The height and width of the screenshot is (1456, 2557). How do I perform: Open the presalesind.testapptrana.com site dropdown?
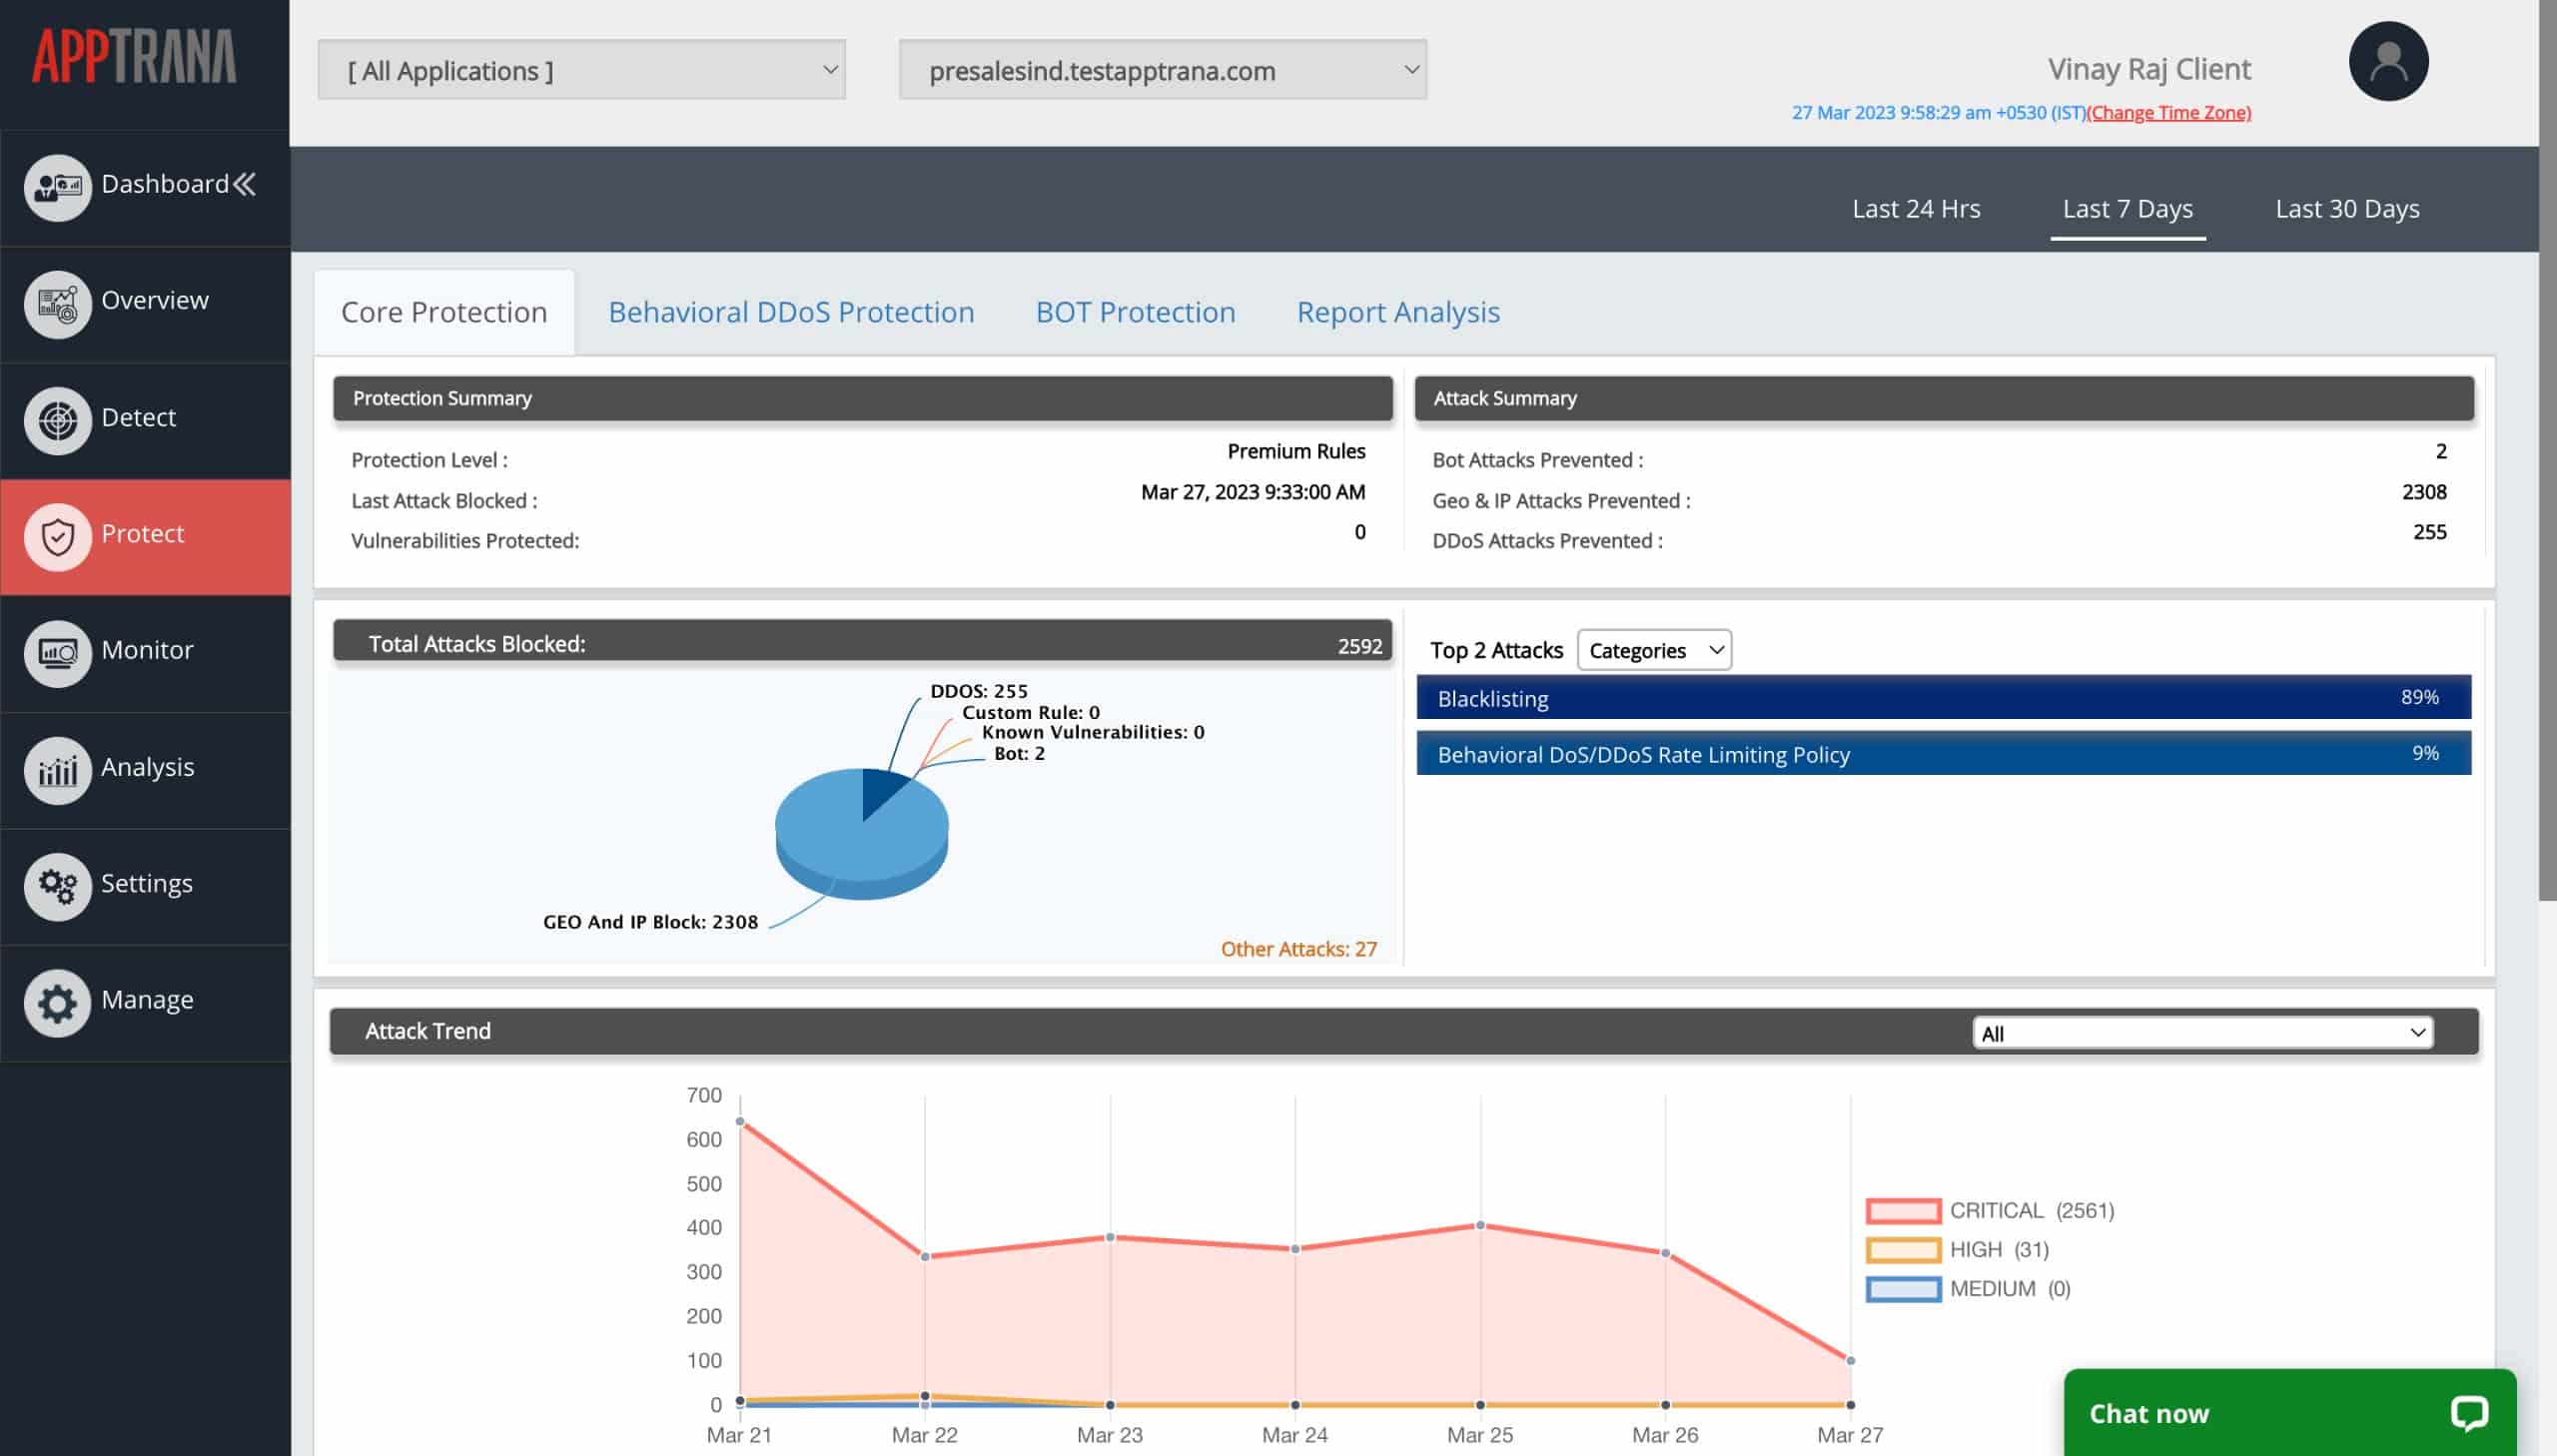1162,70
